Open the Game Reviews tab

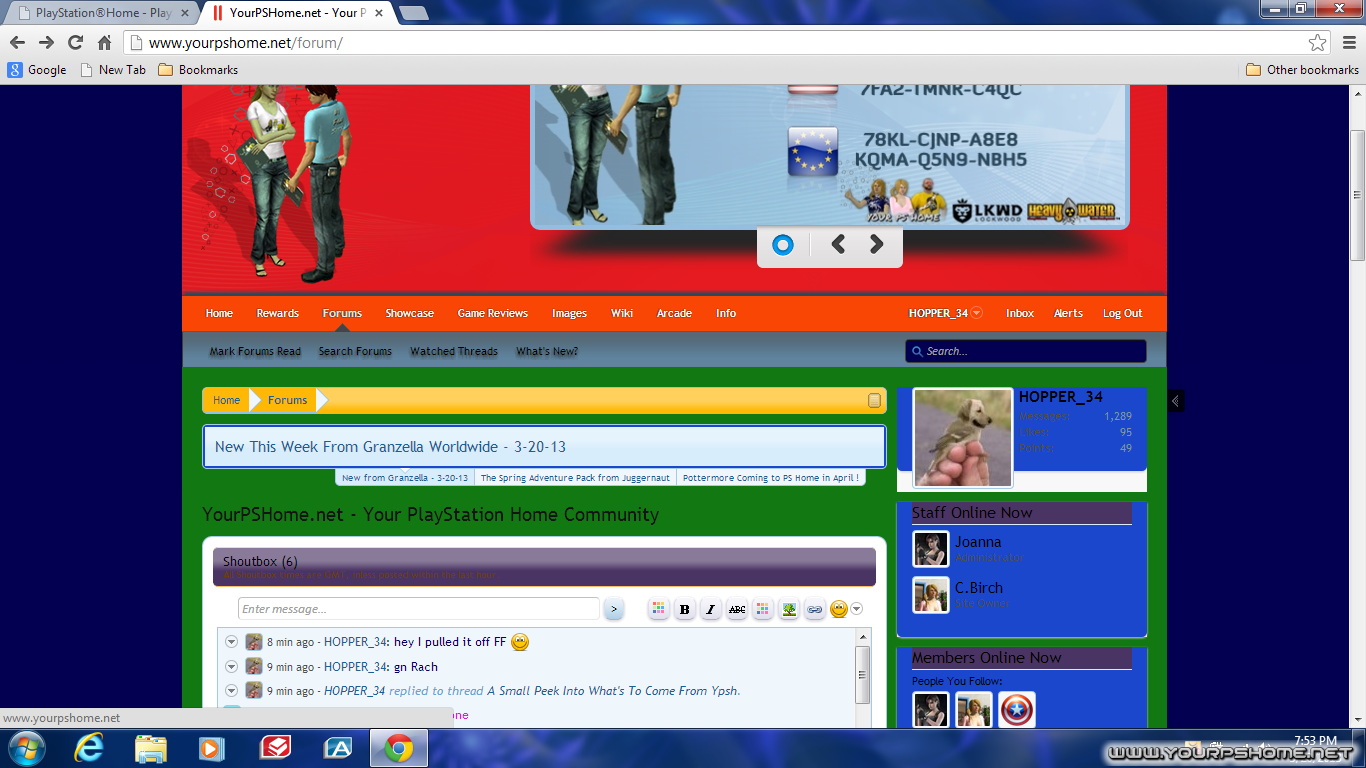pyautogui.click(x=492, y=313)
